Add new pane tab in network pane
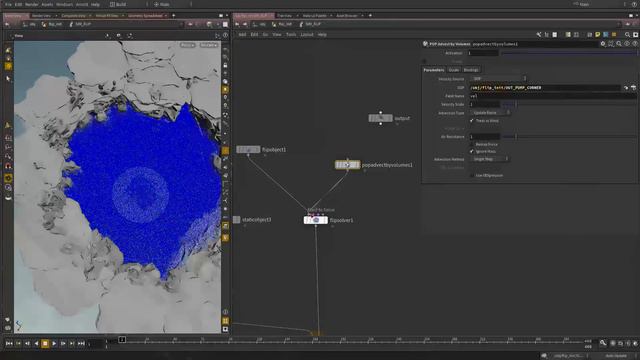This screenshot has height=360, width=640. pos(370,16)
